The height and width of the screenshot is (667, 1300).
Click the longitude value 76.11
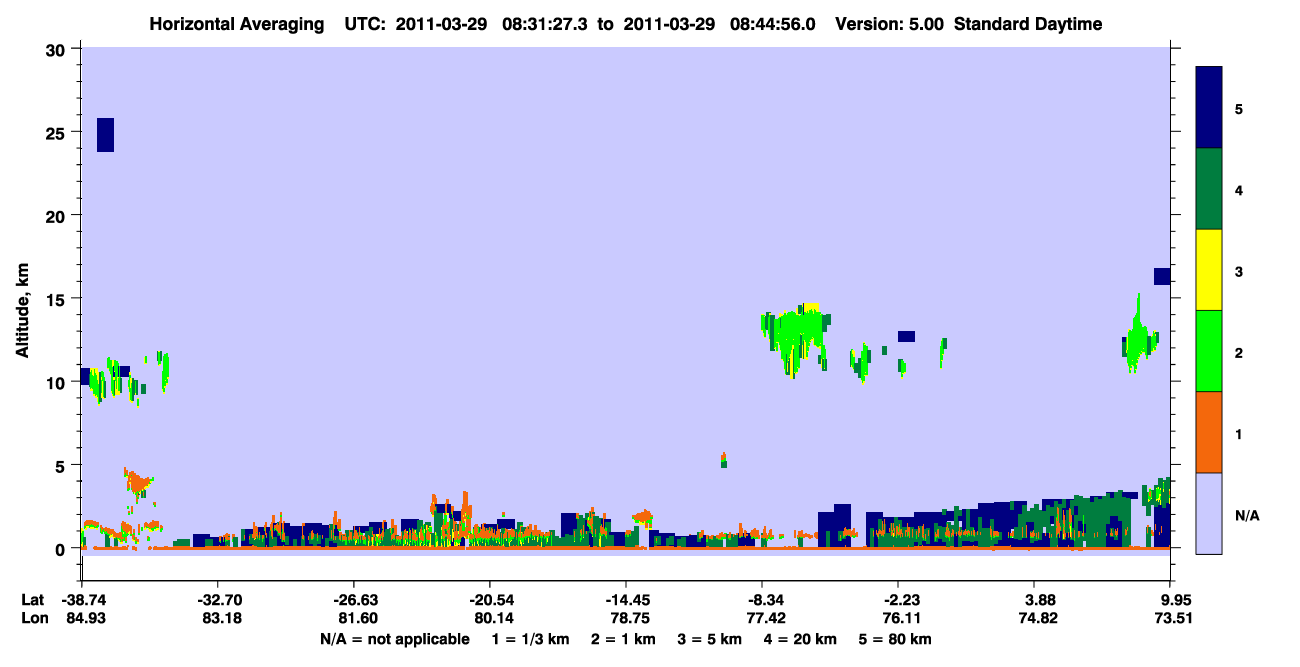pyautogui.click(x=901, y=618)
